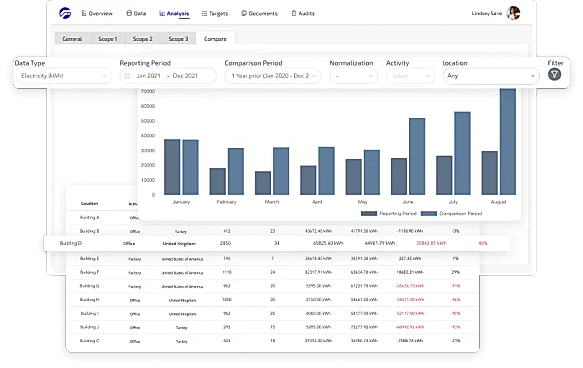583x368 pixels.
Task: Select the Building E row name
Action: pyautogui.click(x=90, y=258)
